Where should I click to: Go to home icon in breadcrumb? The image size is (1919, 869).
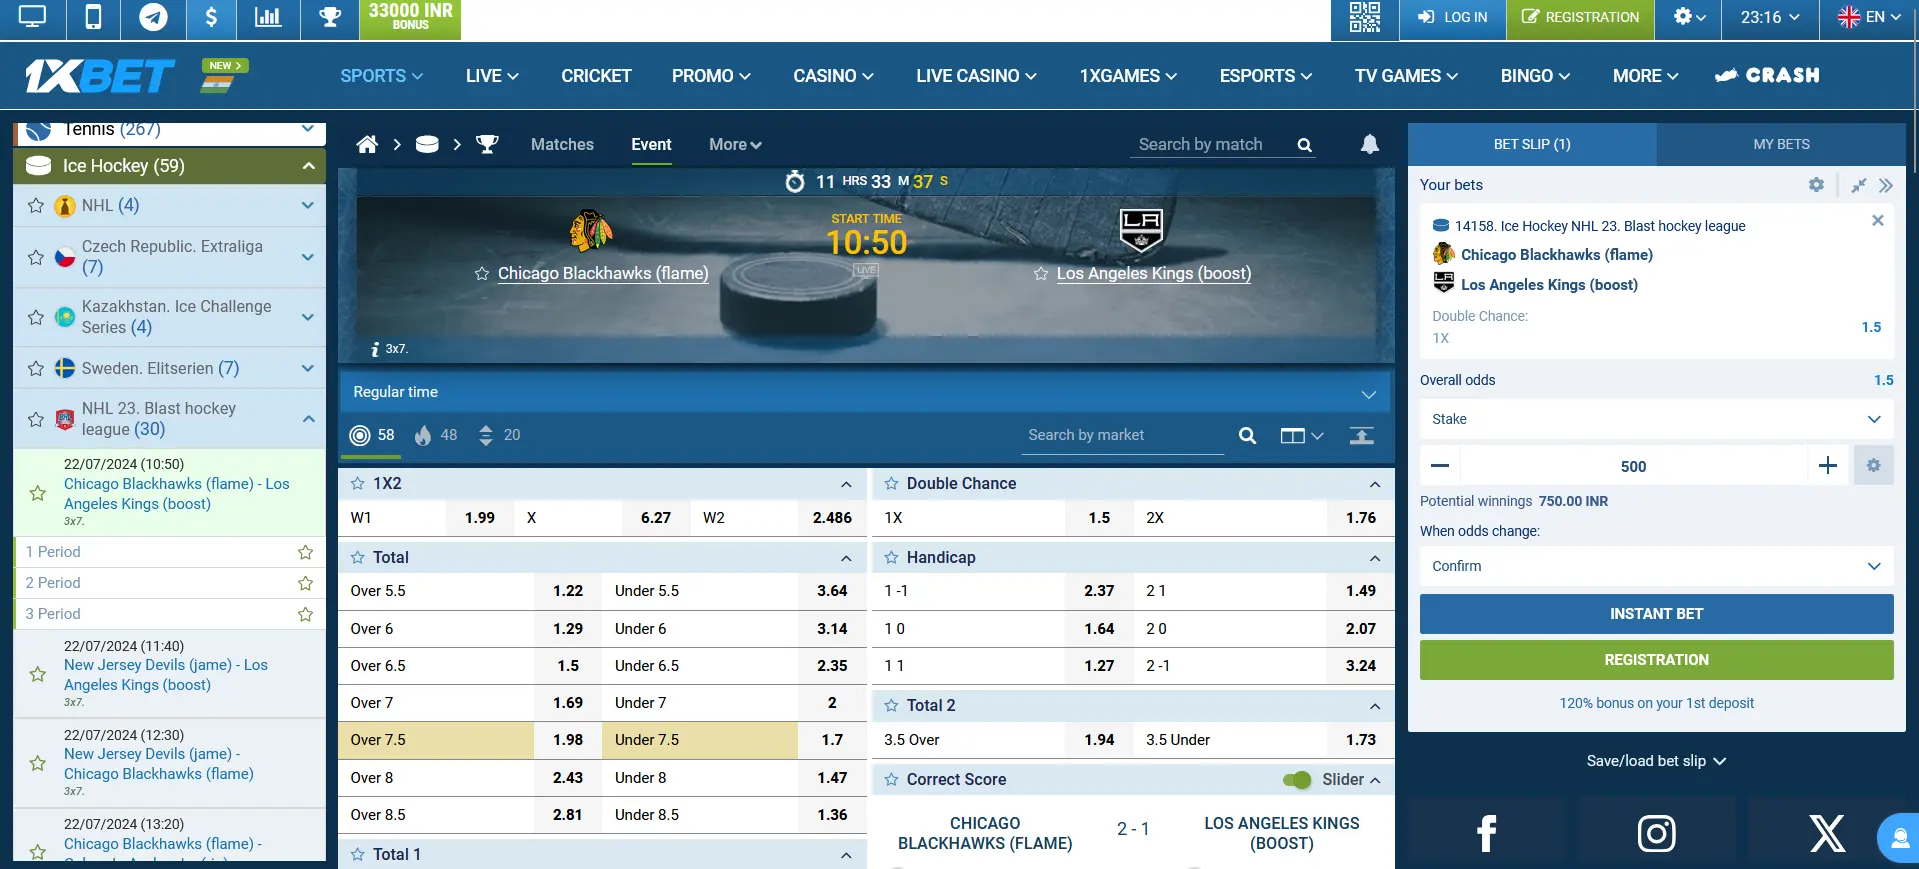click(x=367, y=145)
